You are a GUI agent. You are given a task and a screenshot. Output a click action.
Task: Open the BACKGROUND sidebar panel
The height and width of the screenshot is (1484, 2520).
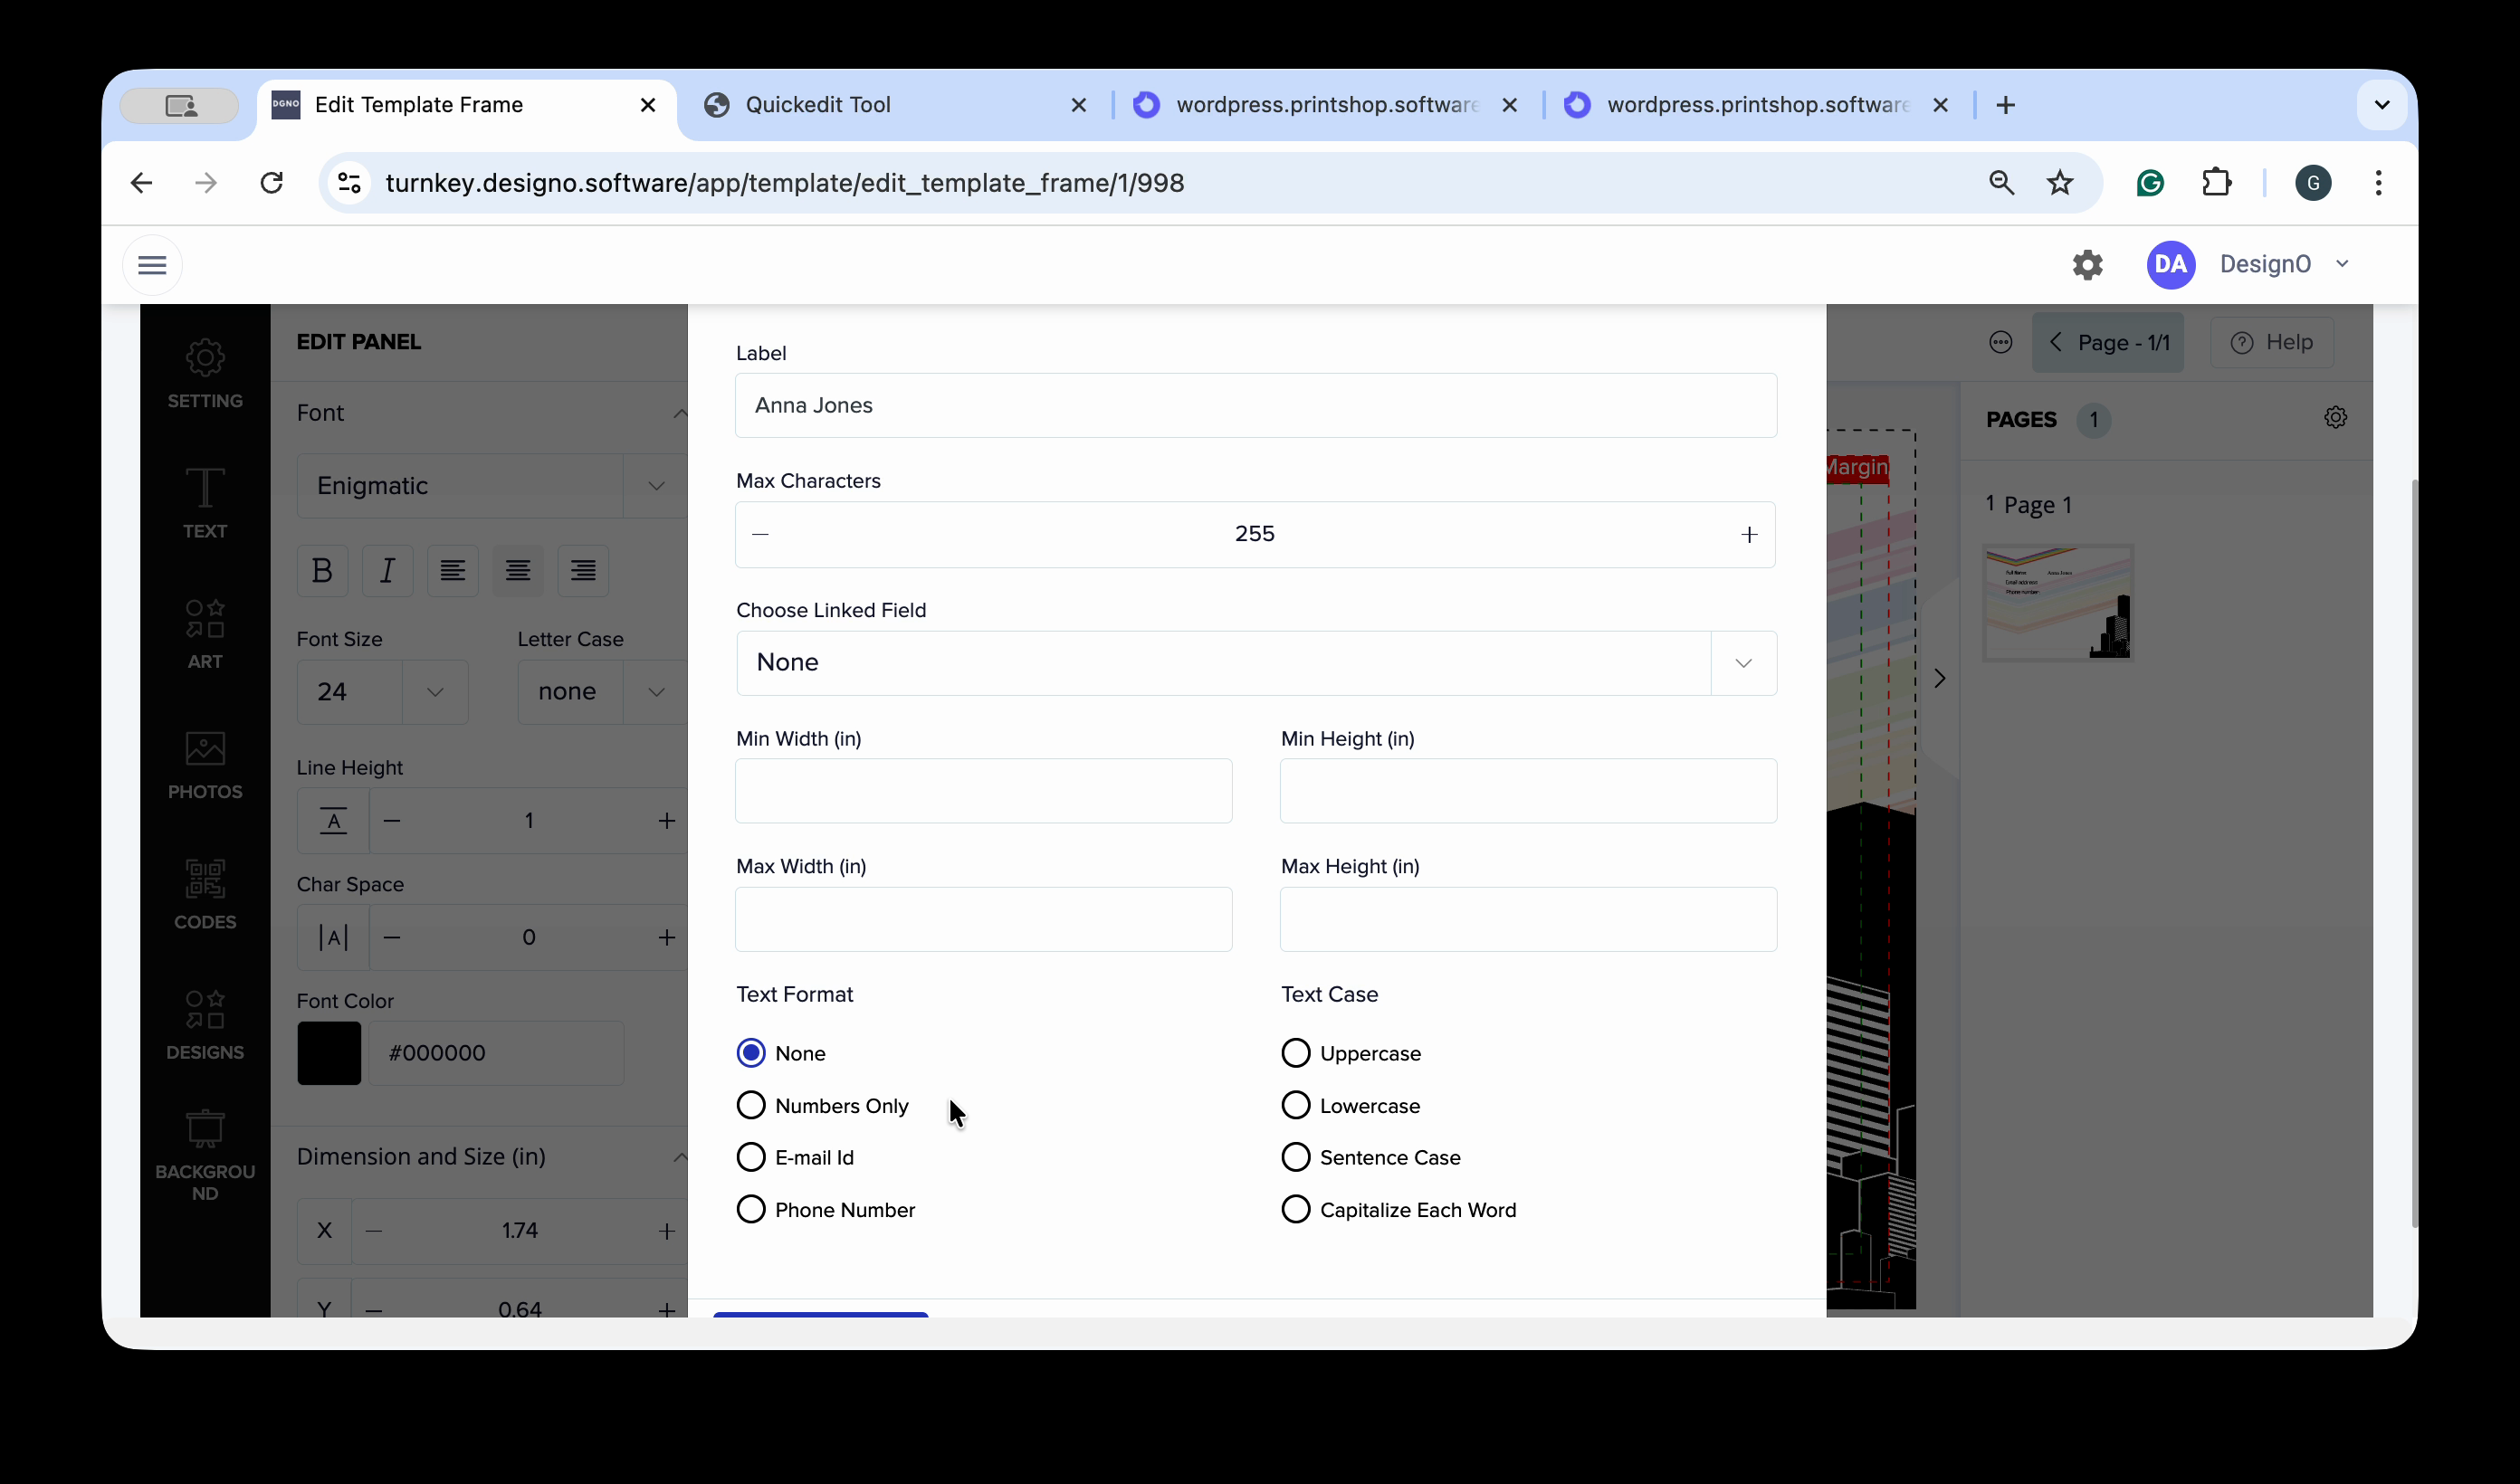[x=204, y=1155]
